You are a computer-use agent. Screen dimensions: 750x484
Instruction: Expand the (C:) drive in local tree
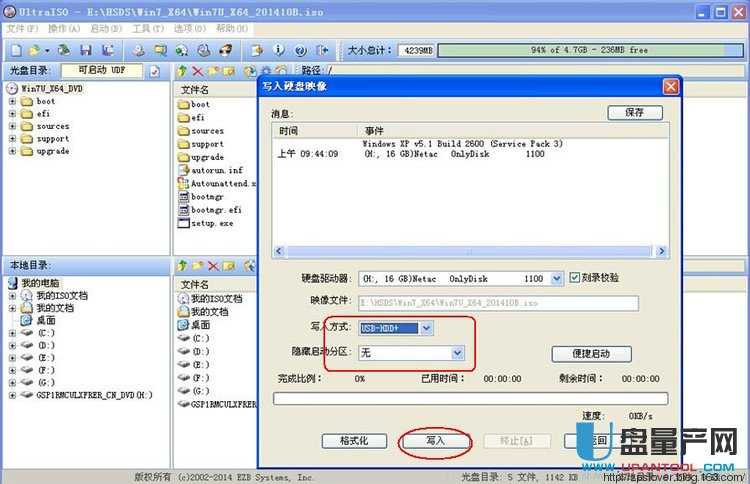(x=13, y=333)
